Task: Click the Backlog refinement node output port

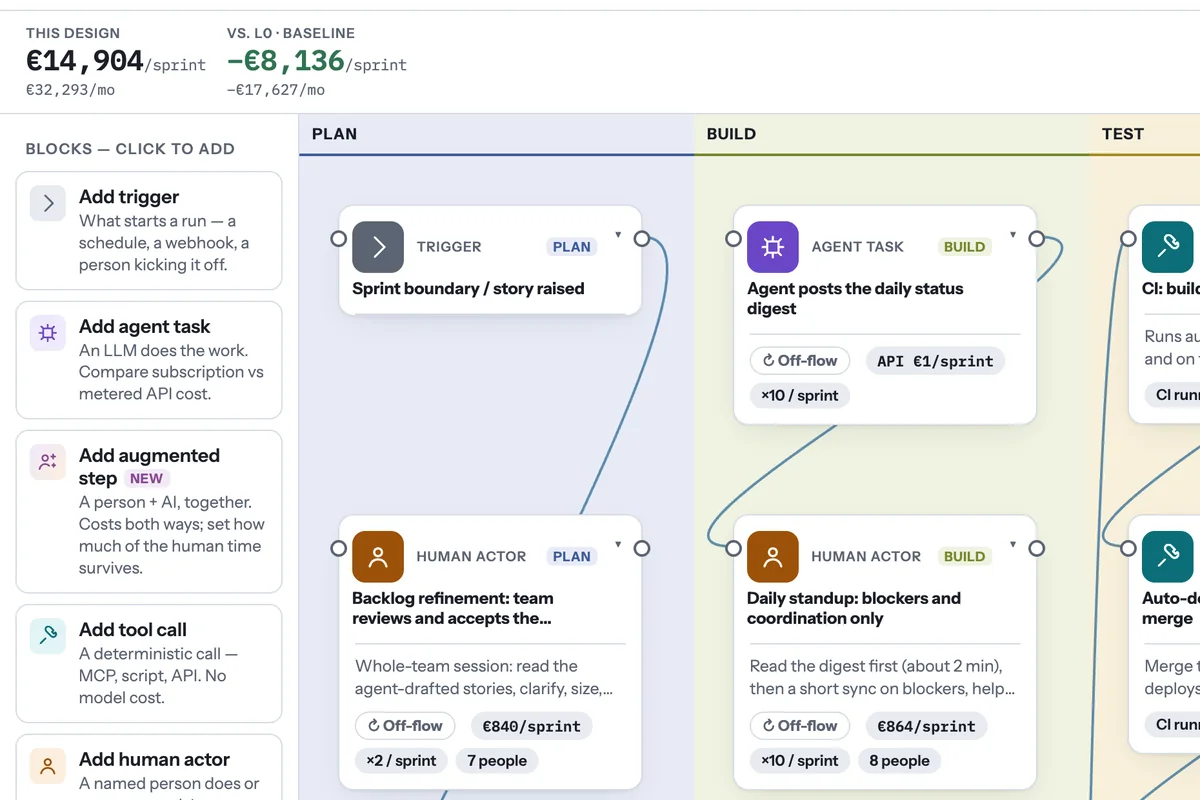Action: (642, 548)
